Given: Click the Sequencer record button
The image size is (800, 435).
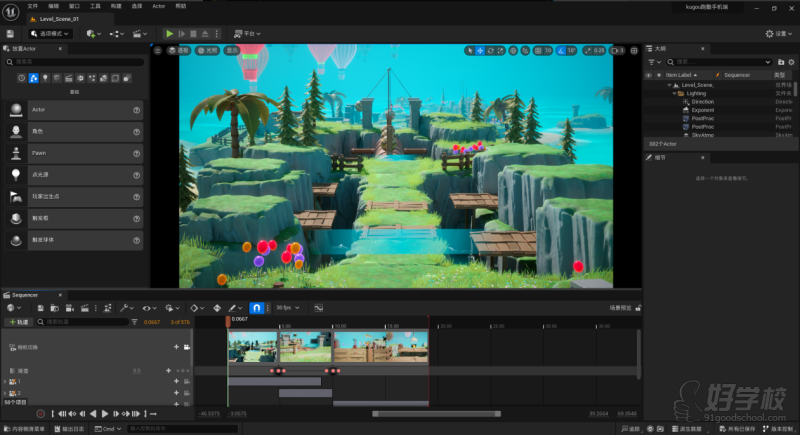Looking at the screenshot, I should point(40,413).
